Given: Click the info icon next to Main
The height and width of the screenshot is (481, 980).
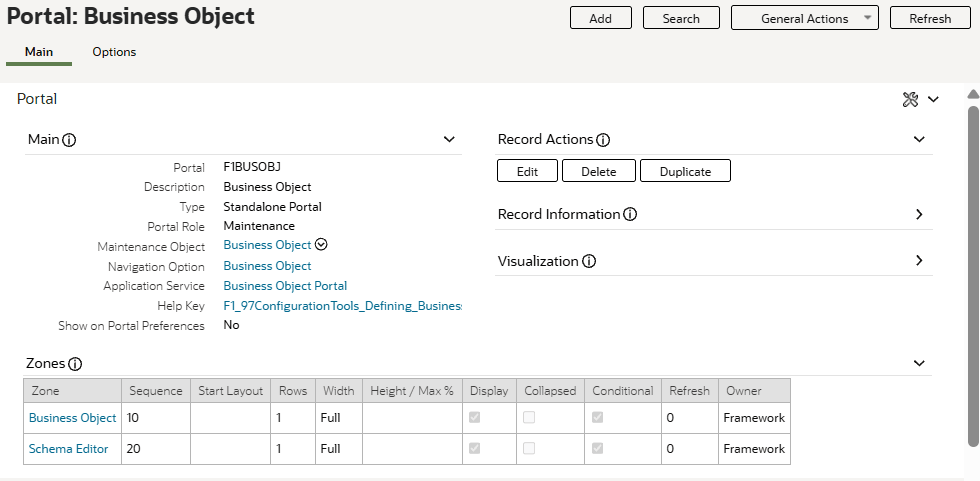Looking at the screenshot, I should pyautogui.click(x=69, y=140).
